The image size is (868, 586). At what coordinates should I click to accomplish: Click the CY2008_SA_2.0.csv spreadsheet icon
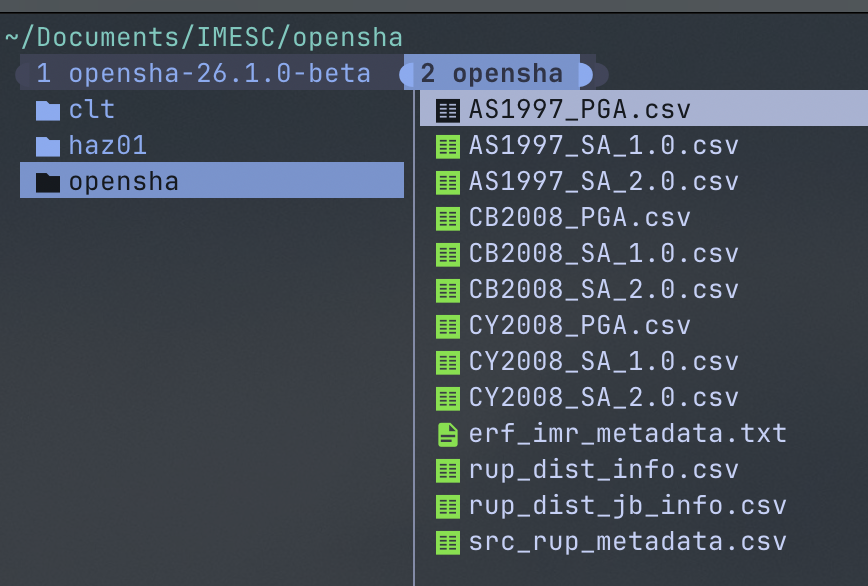tap(449, 398)
